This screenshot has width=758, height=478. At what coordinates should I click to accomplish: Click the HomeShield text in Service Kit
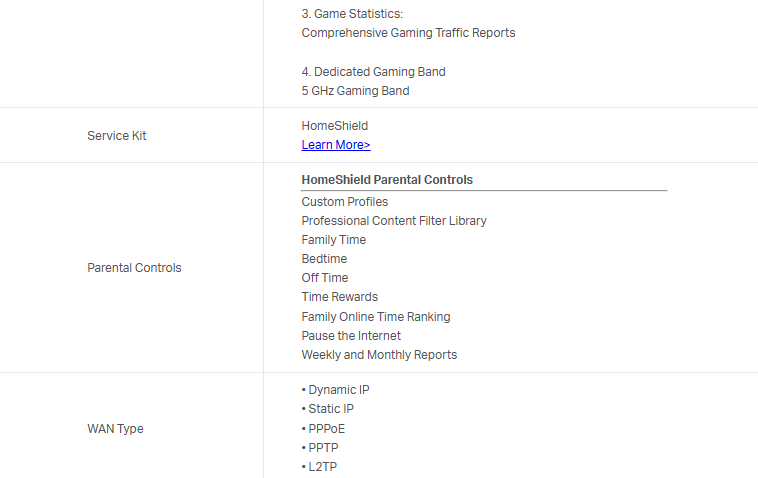point(335,126)
